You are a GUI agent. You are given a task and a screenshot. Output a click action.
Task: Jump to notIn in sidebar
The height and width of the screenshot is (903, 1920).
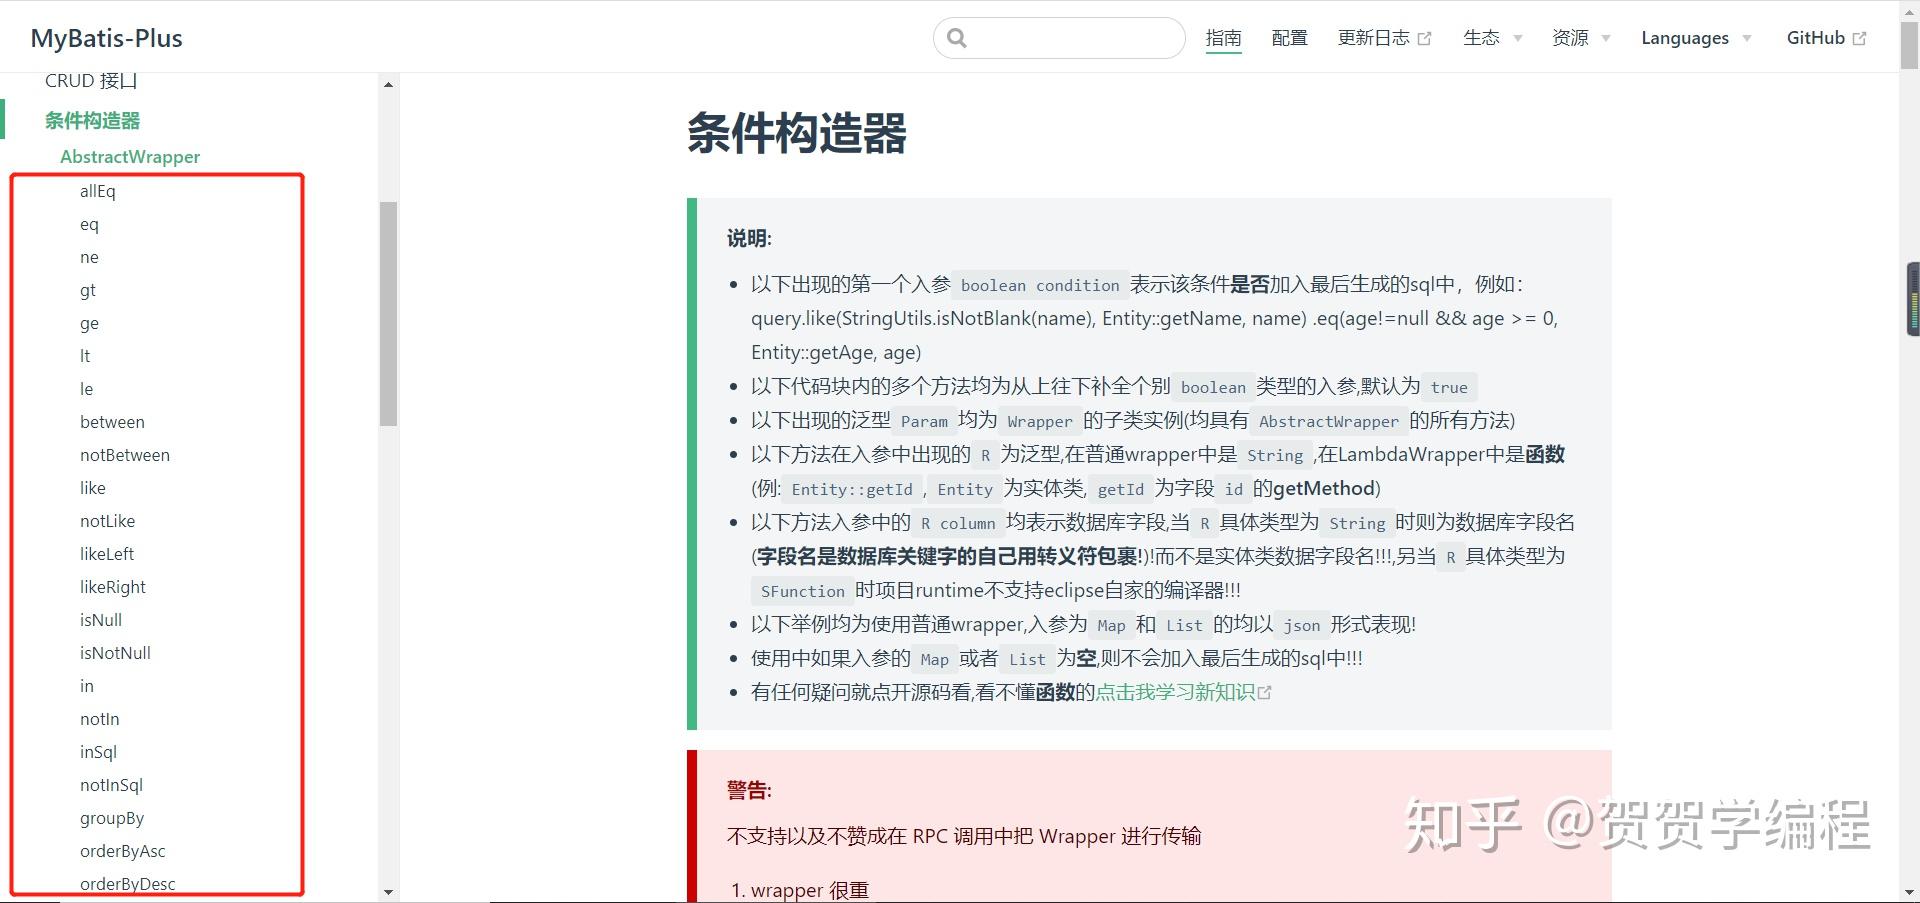tap(100, 719)
